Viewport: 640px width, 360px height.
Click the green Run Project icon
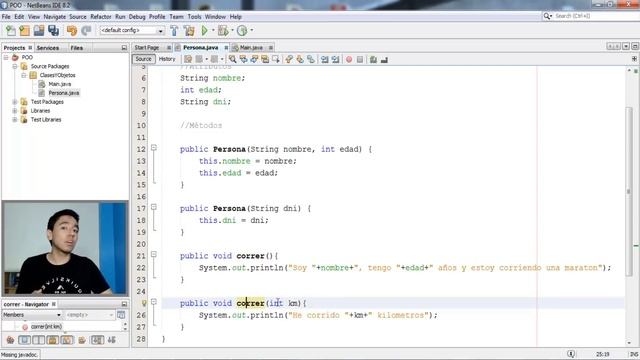204,31
